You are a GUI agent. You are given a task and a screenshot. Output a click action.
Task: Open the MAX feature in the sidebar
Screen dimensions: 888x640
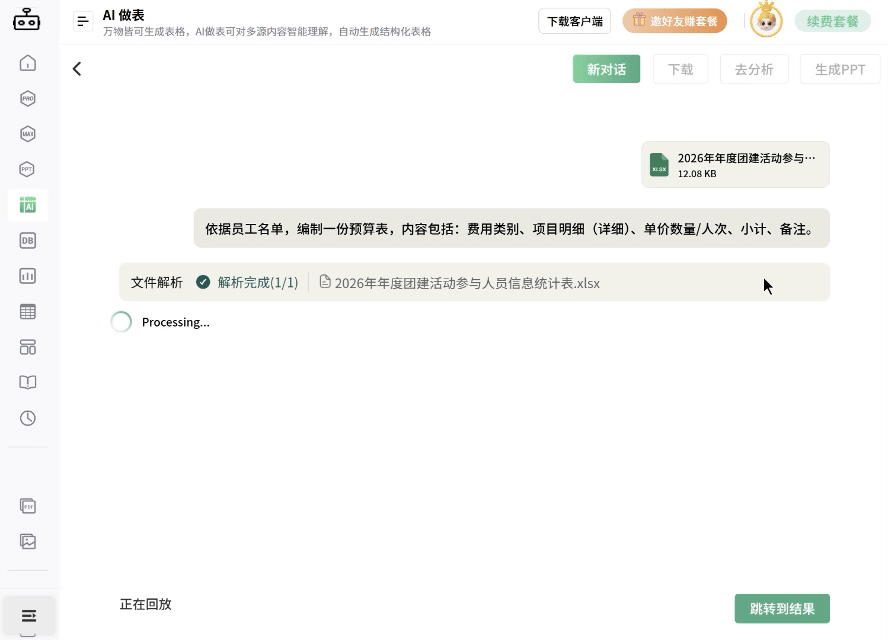(x=27, y=133)
